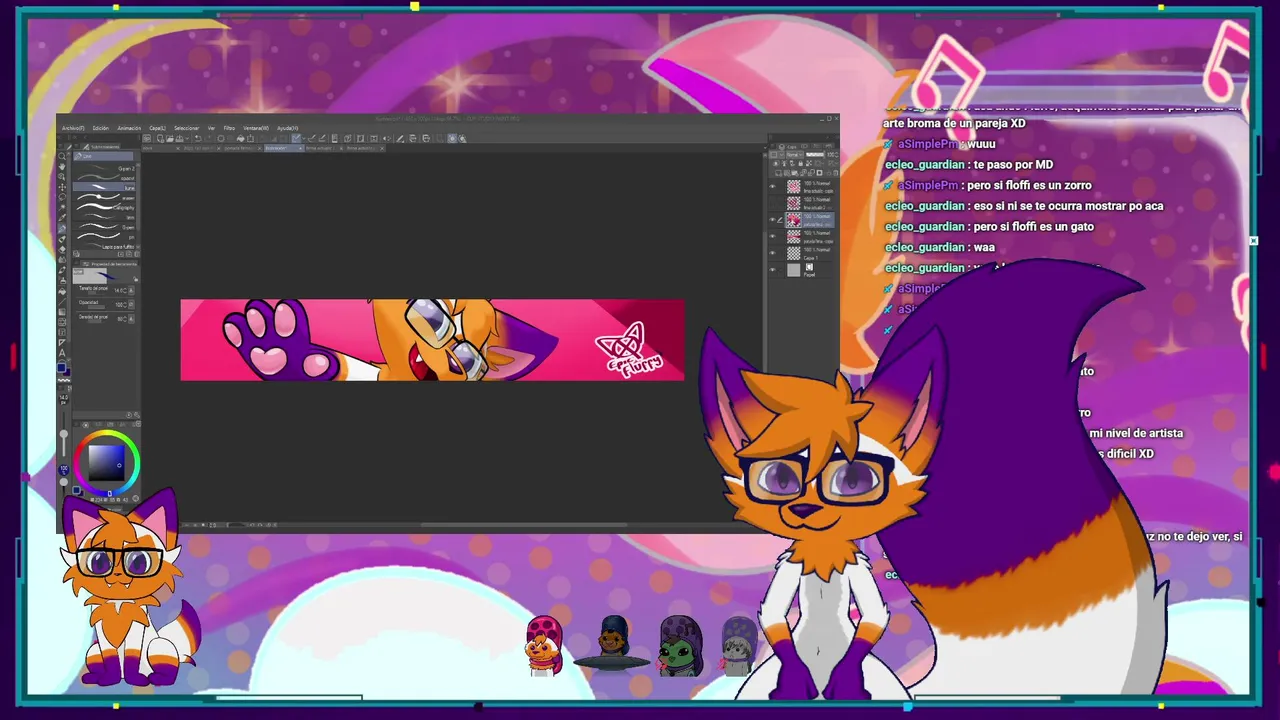This screenshot has height=720, width=1280.
Task: Select the highlighted Pen tool
Action: 62,228
